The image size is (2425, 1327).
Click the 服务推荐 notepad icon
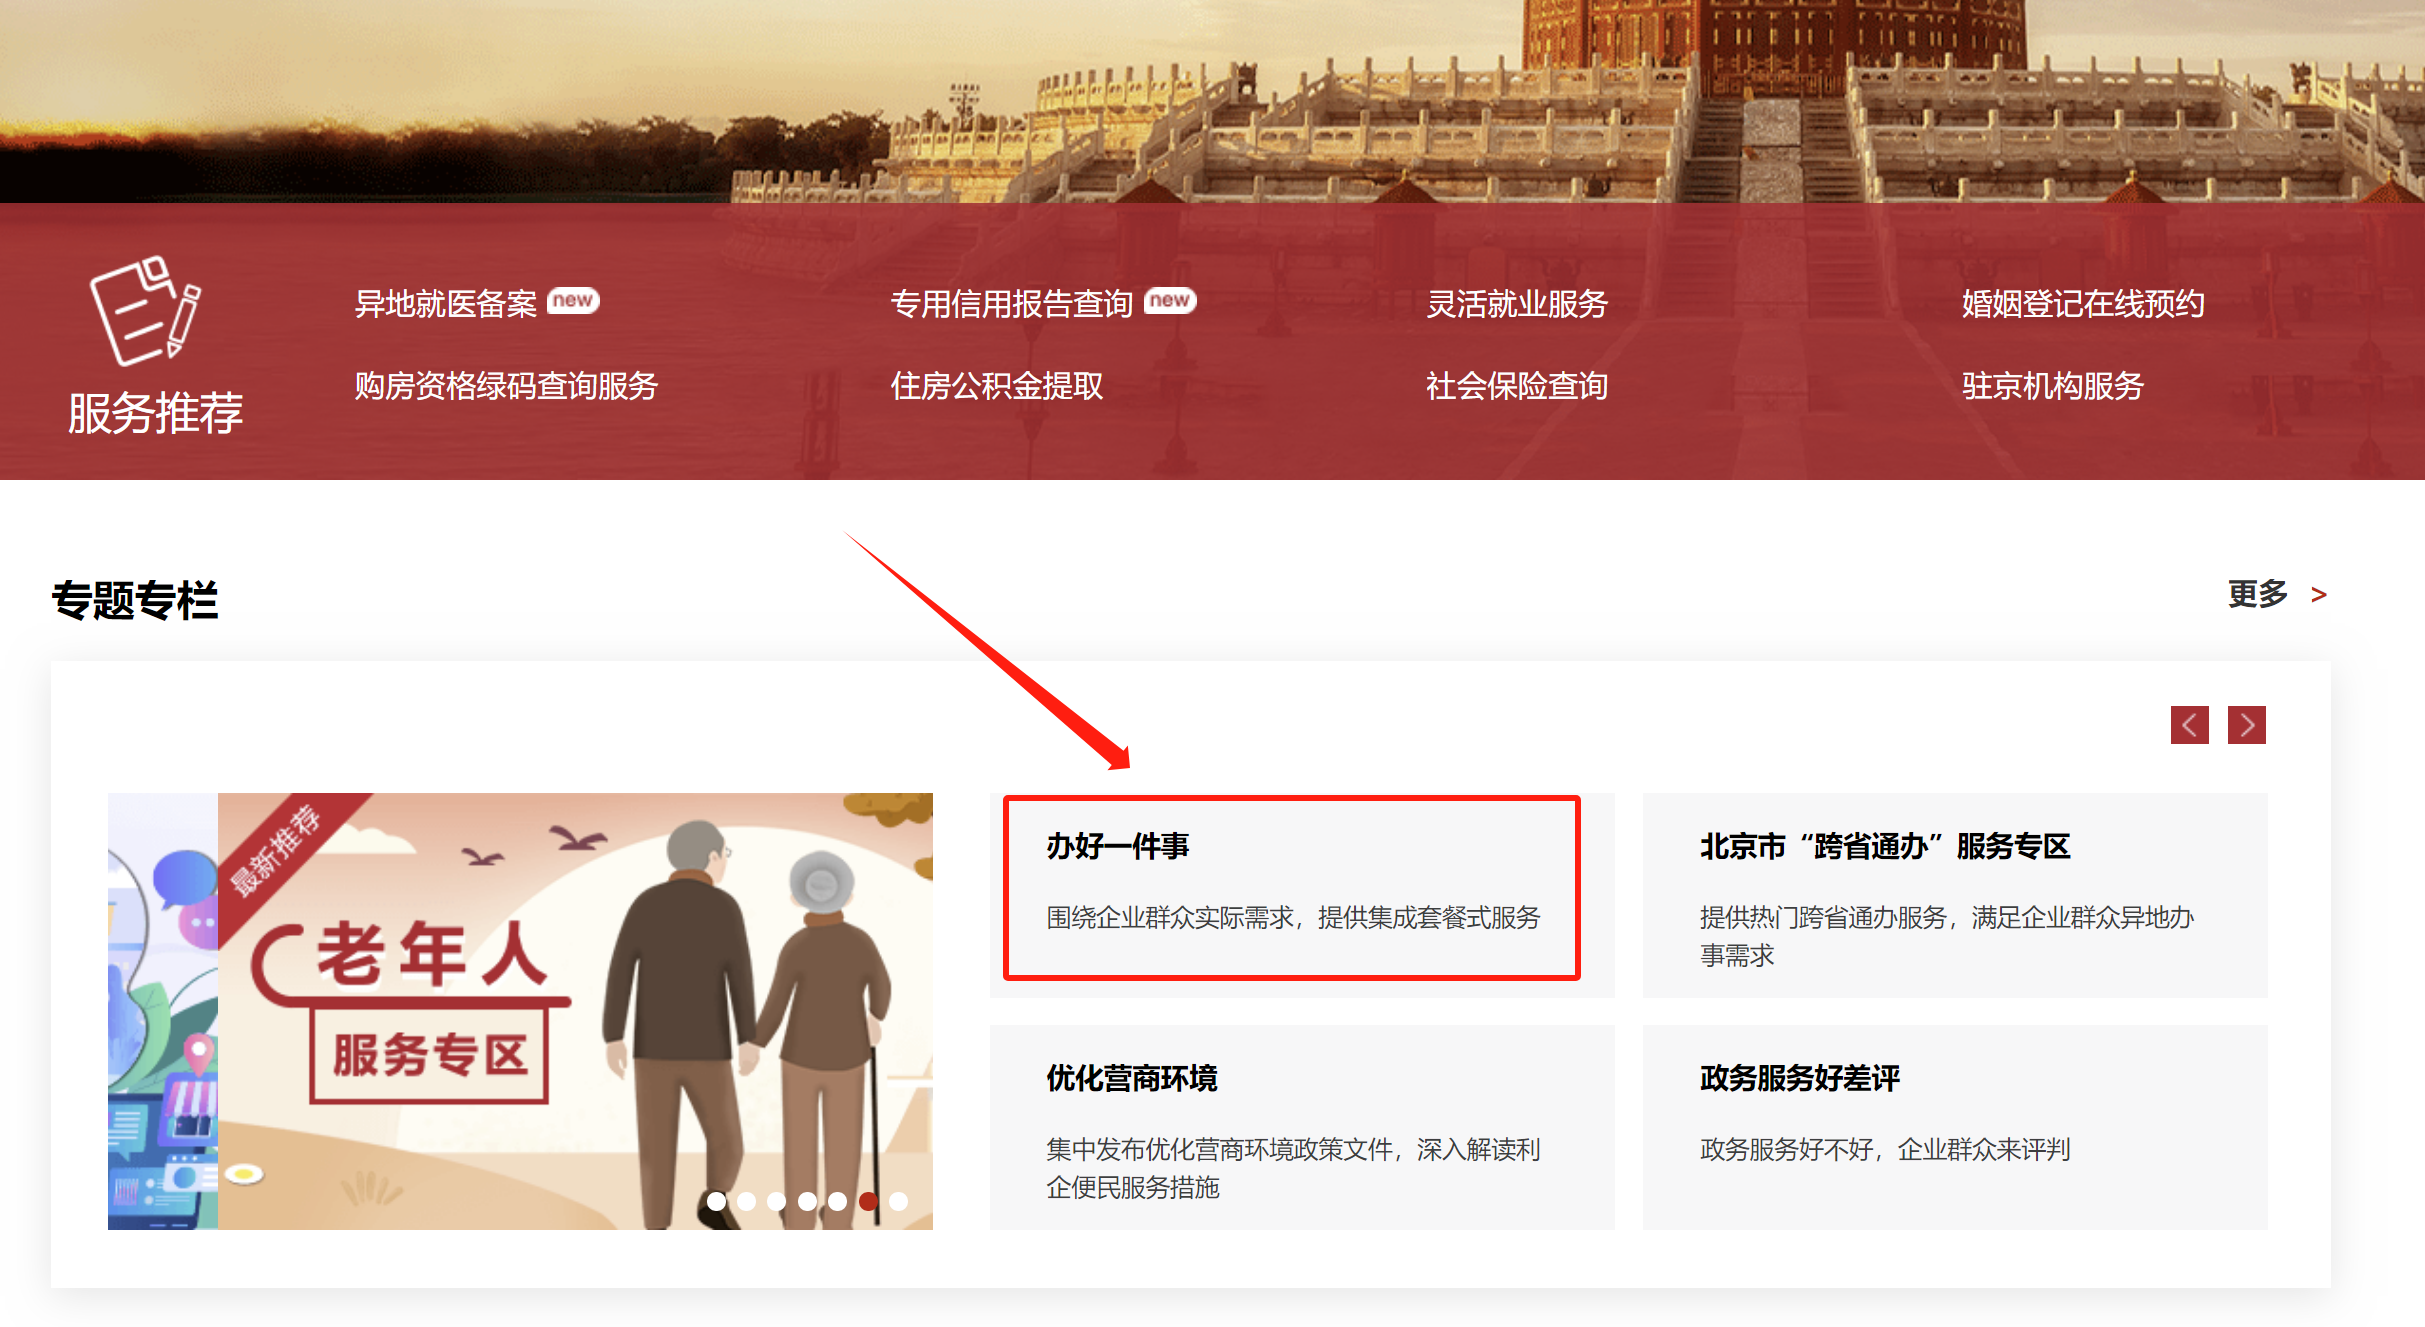146,311
